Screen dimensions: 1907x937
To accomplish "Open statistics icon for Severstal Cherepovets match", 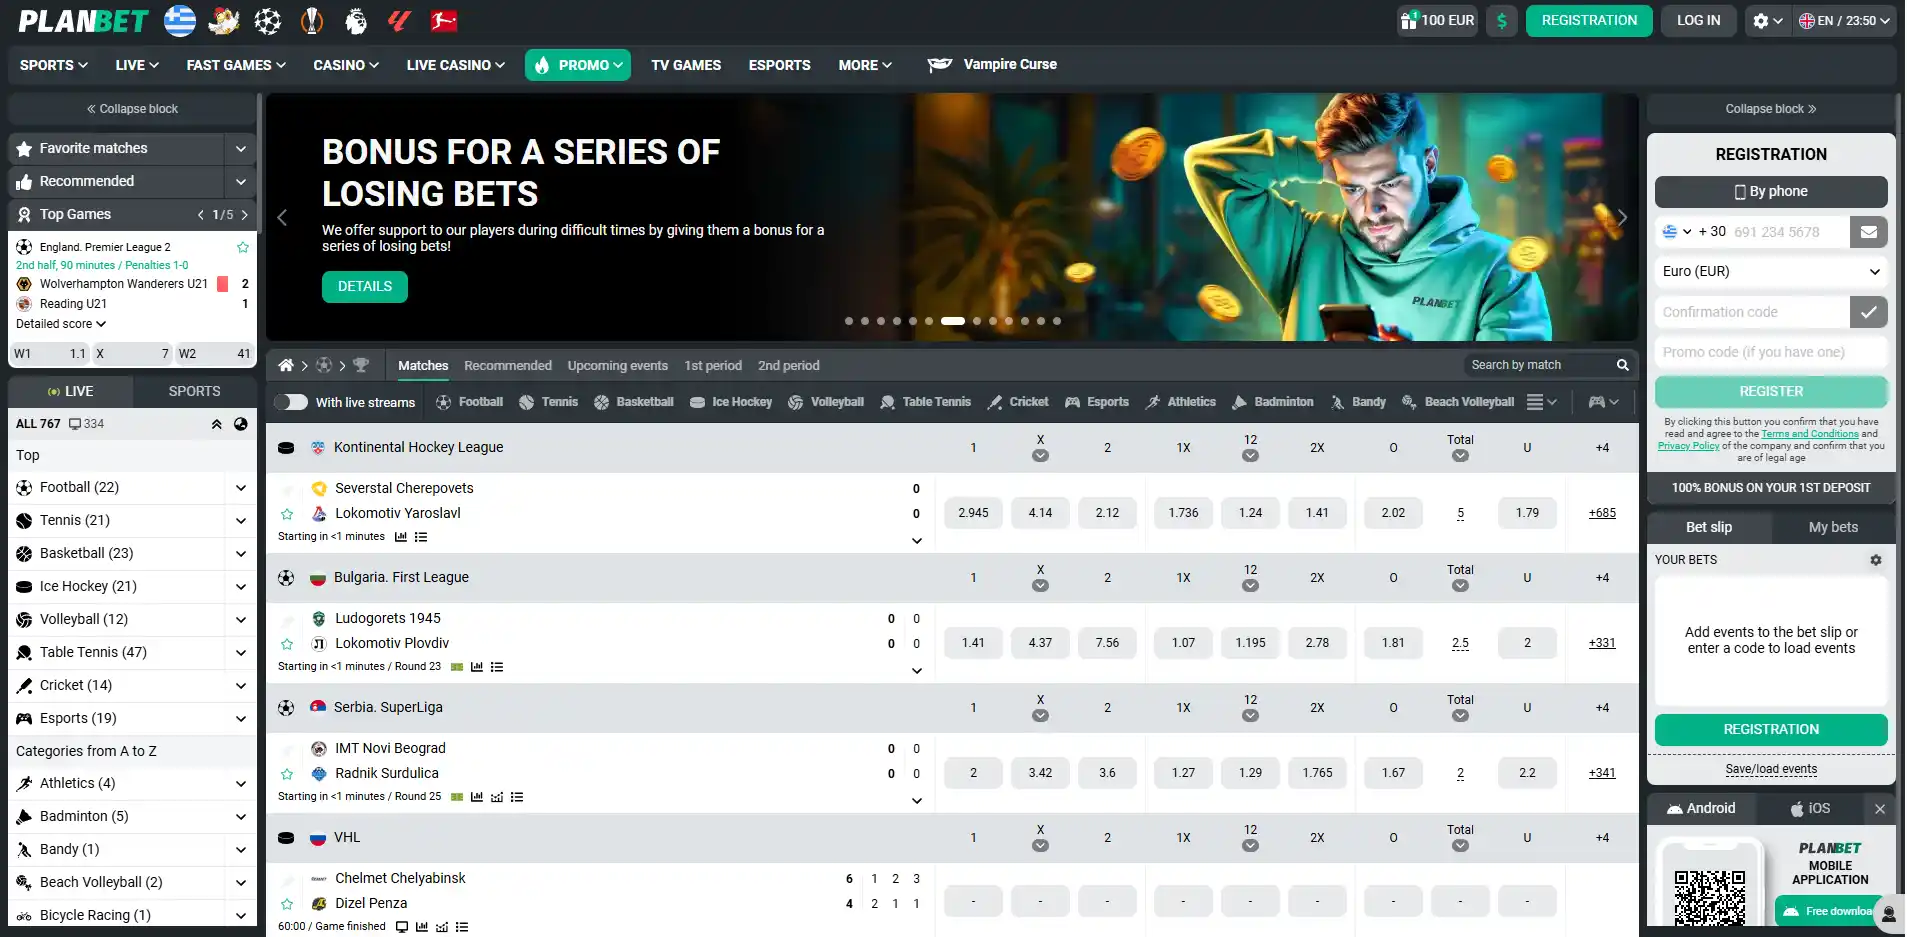I will point(401,537).
